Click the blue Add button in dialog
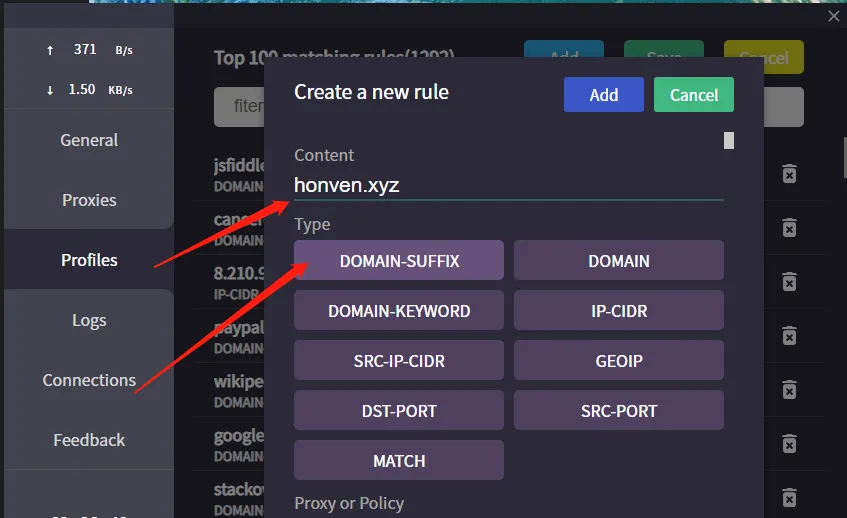The image size is (847, 518). pos(603,95)
